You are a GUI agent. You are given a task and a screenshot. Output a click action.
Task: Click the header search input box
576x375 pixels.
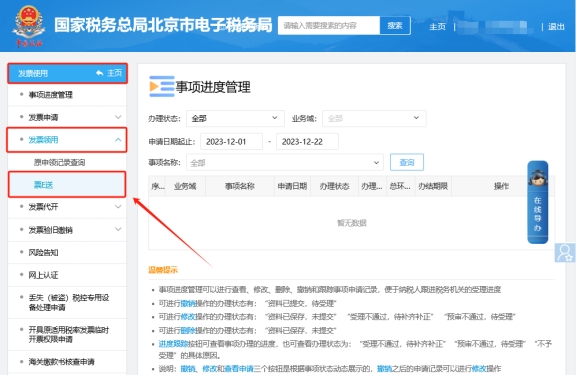(x=329, y=26)
